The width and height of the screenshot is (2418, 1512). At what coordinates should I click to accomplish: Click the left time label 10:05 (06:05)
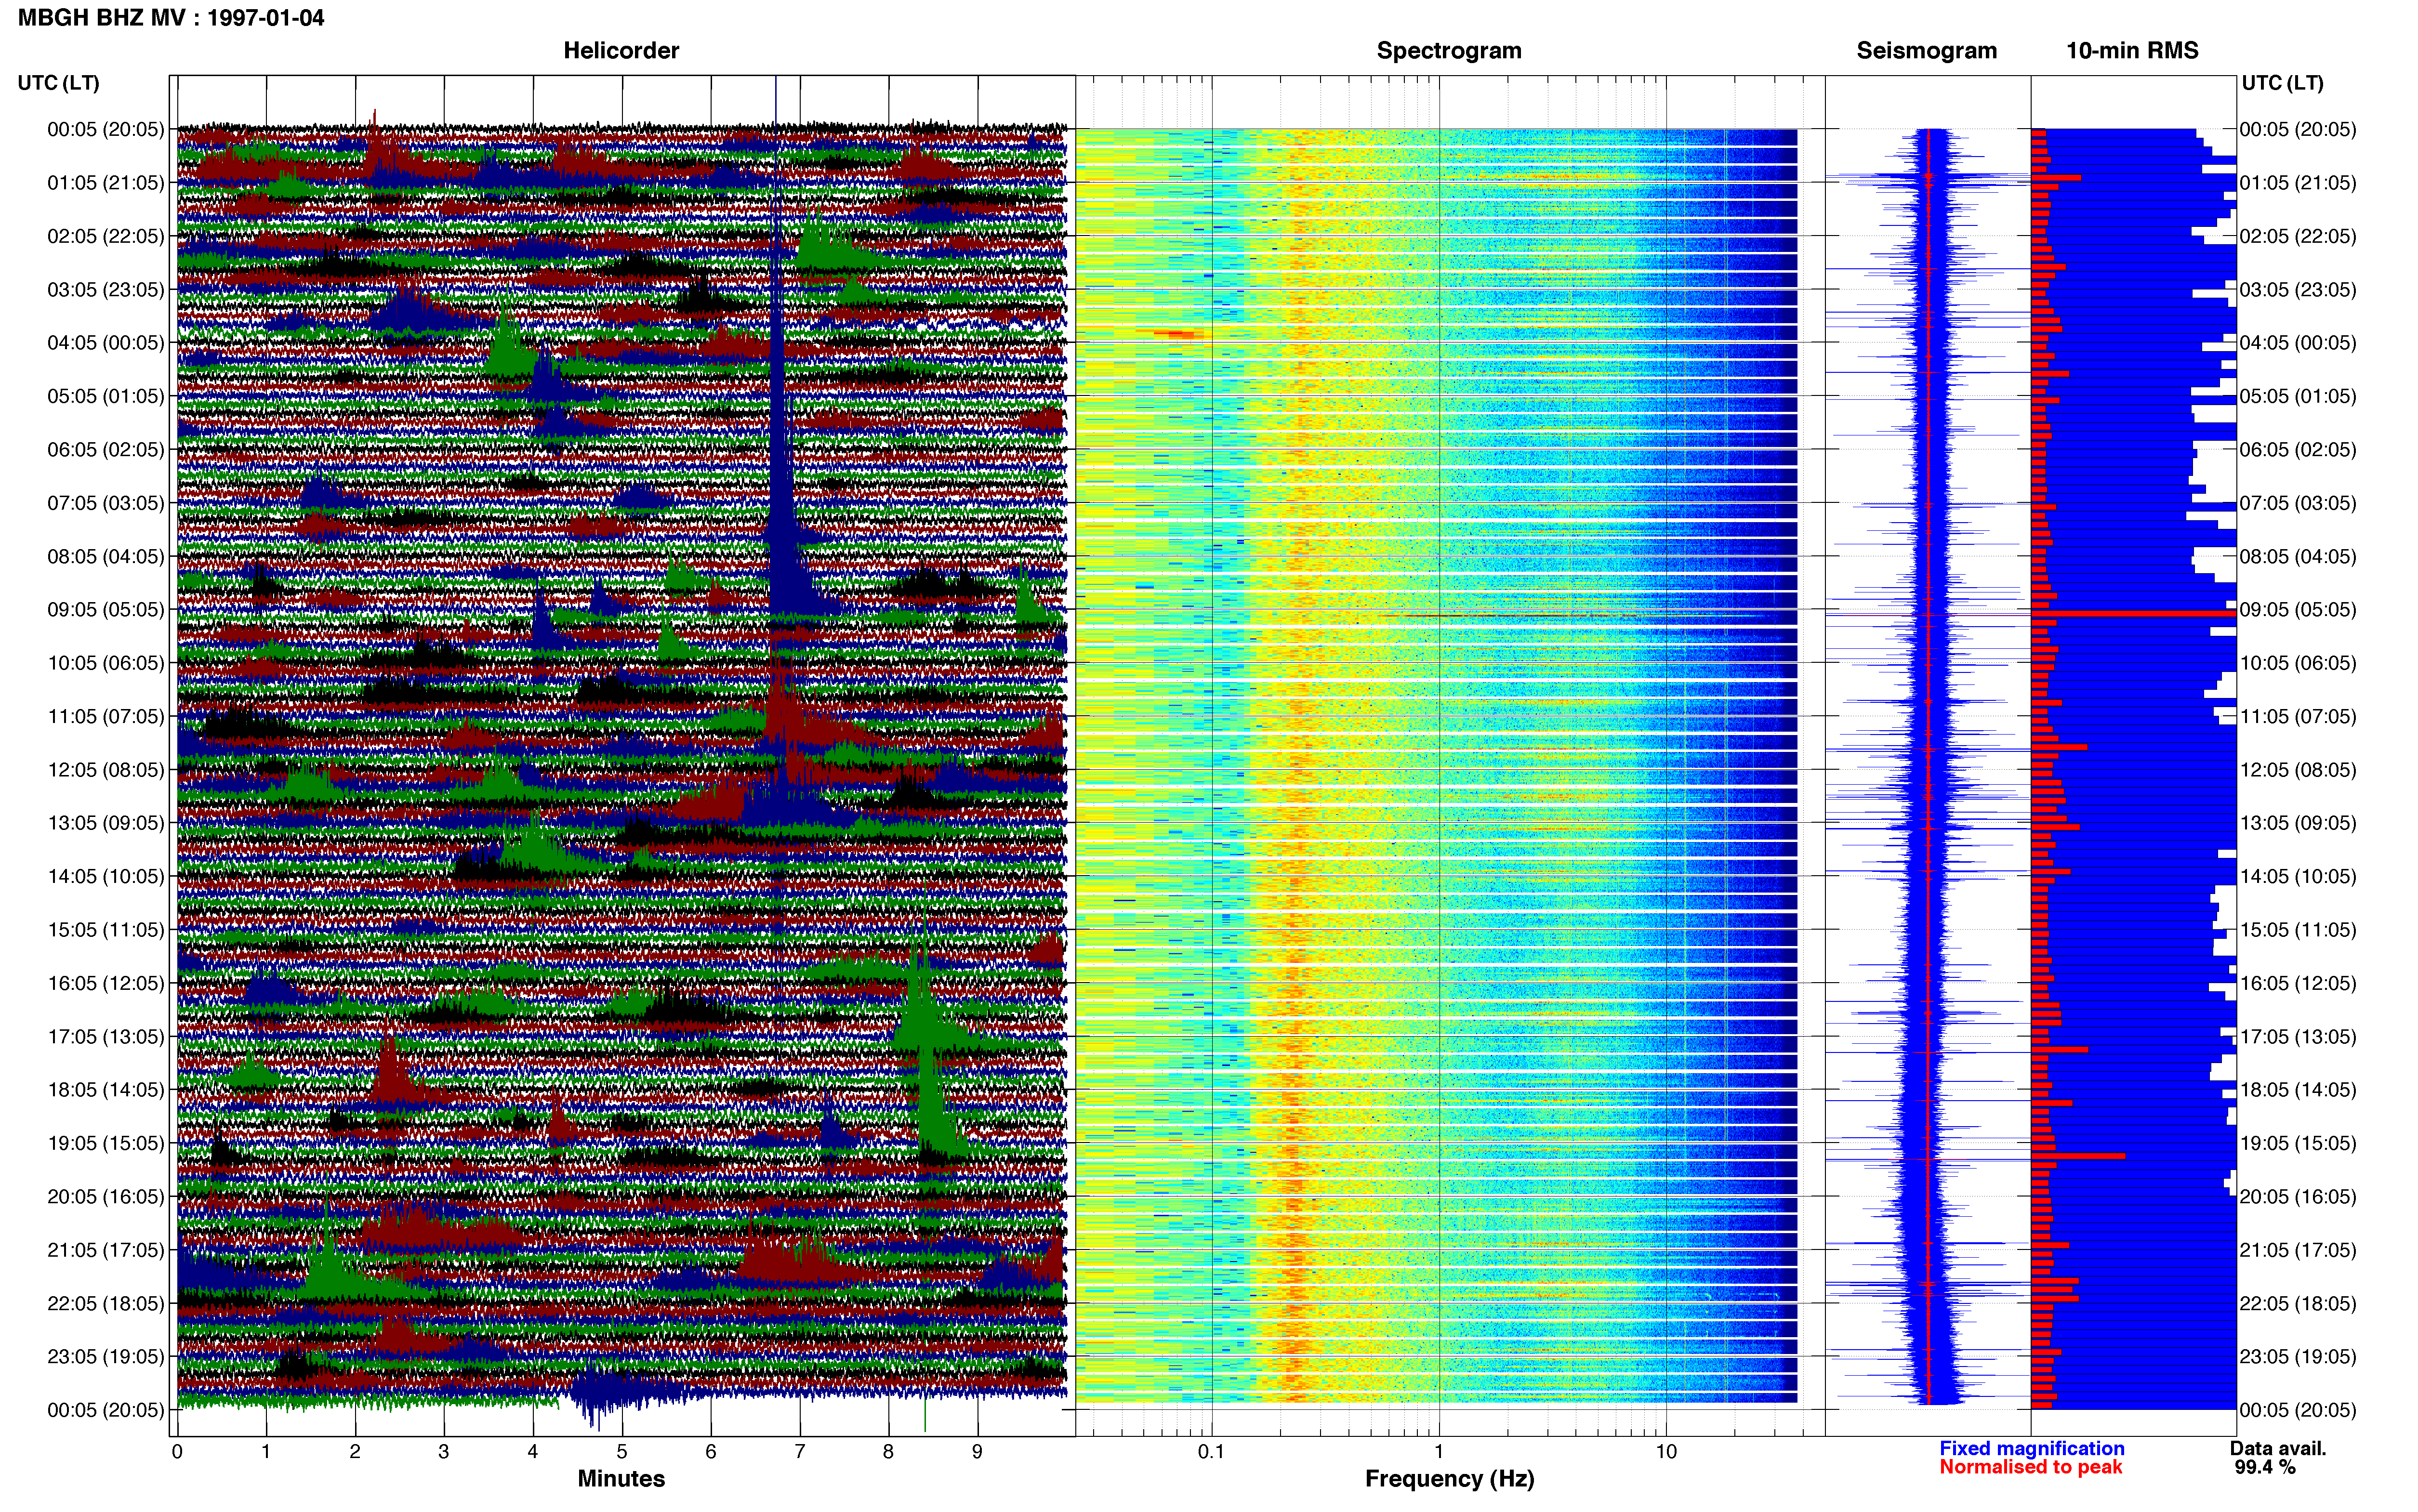[x=105, y=662]
